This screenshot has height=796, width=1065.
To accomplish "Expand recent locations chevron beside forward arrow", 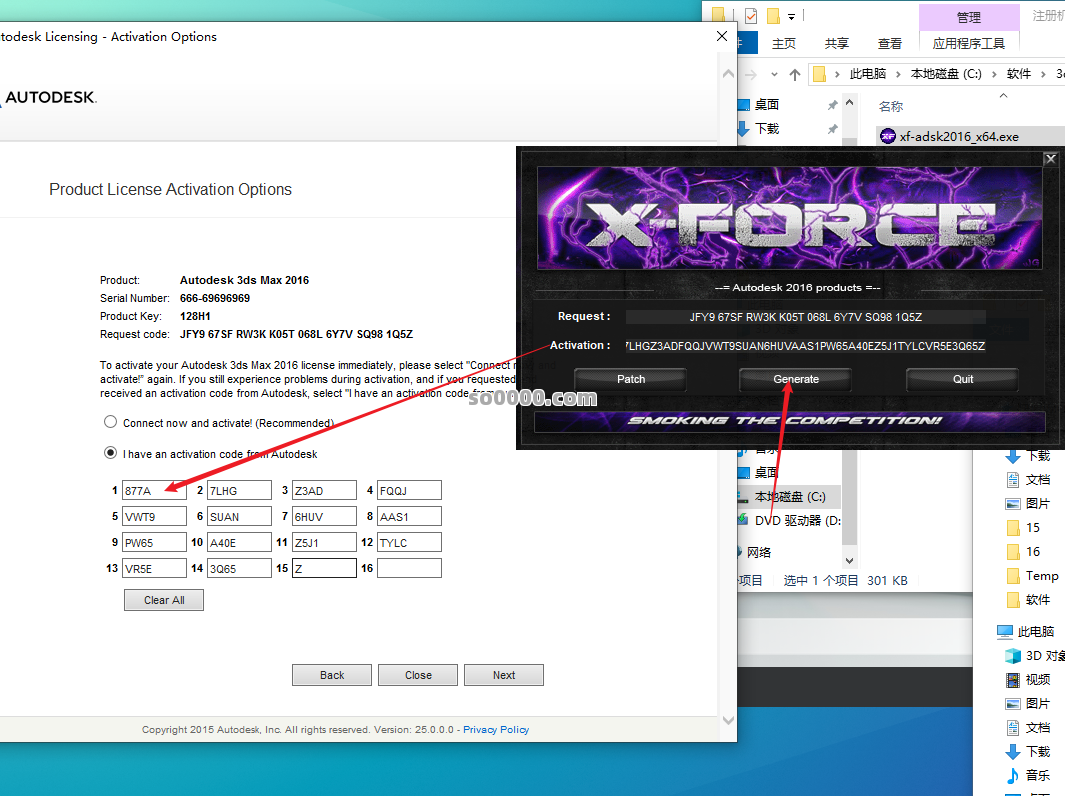I will coord(775,74).
